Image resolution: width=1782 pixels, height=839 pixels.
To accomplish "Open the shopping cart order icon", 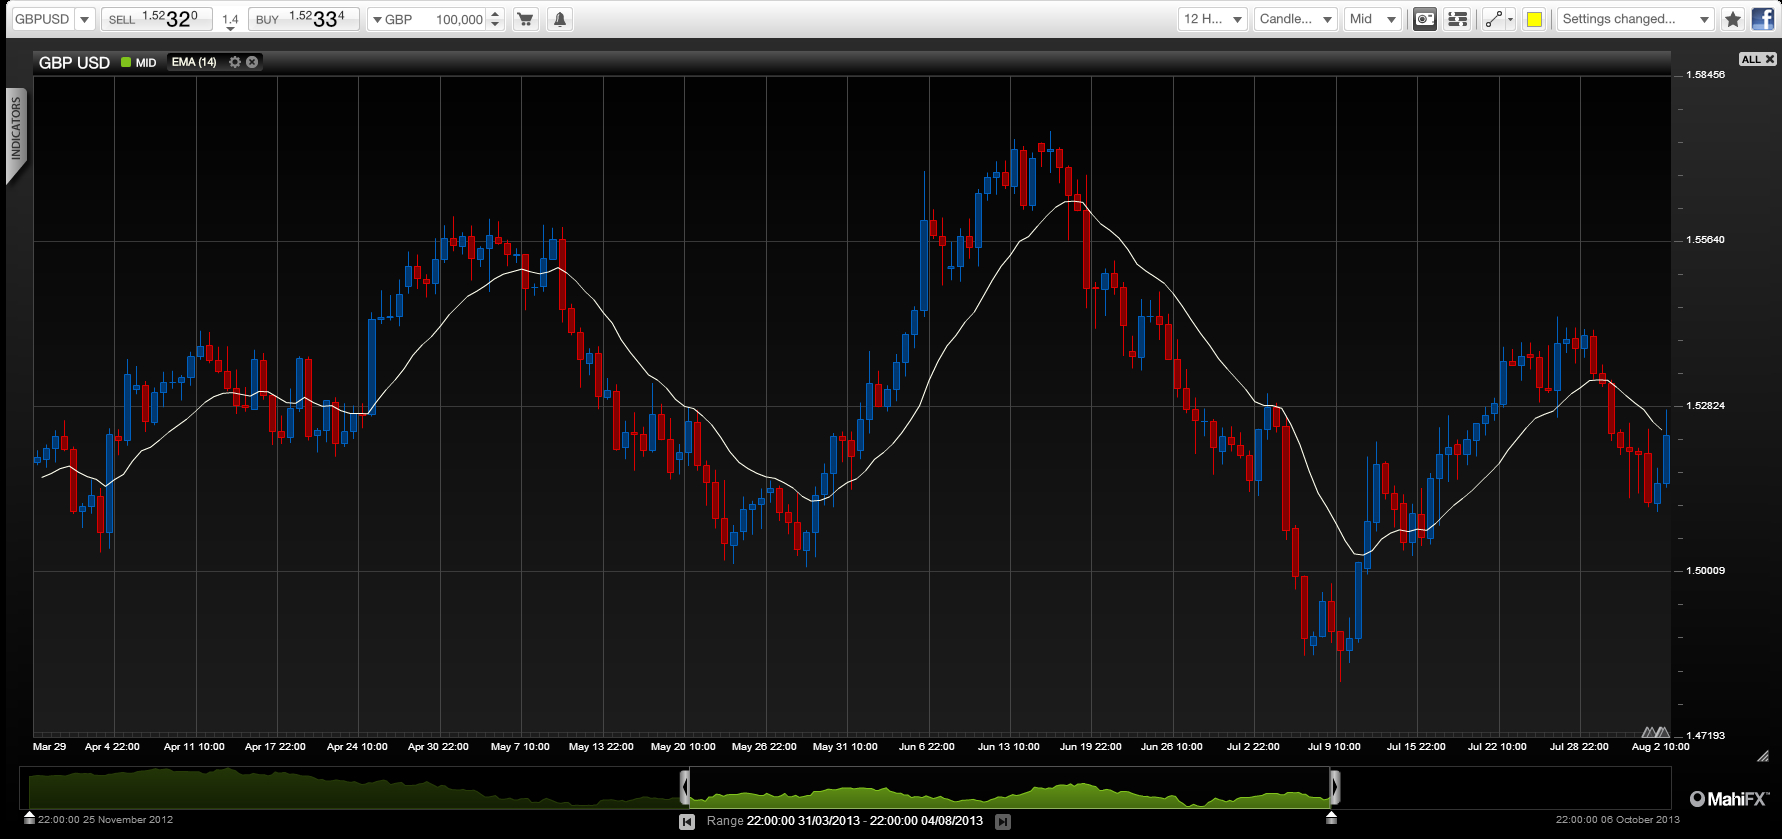I will coord(525,19).
